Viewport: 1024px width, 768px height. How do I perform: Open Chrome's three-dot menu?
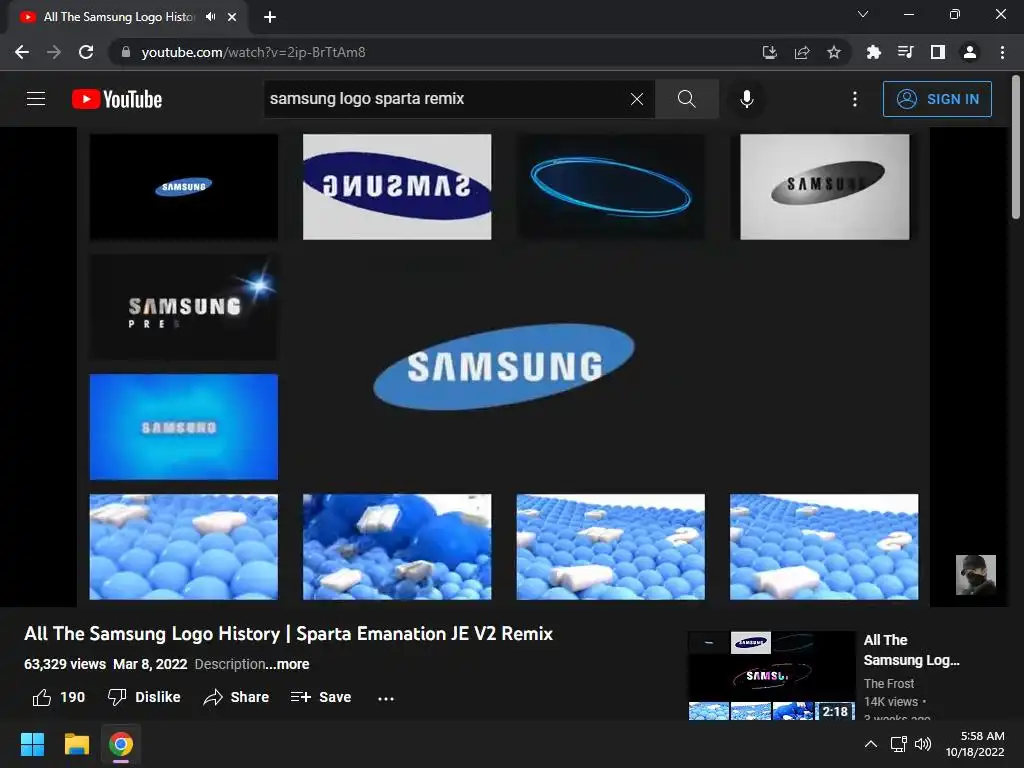[x=1002, y=52]
